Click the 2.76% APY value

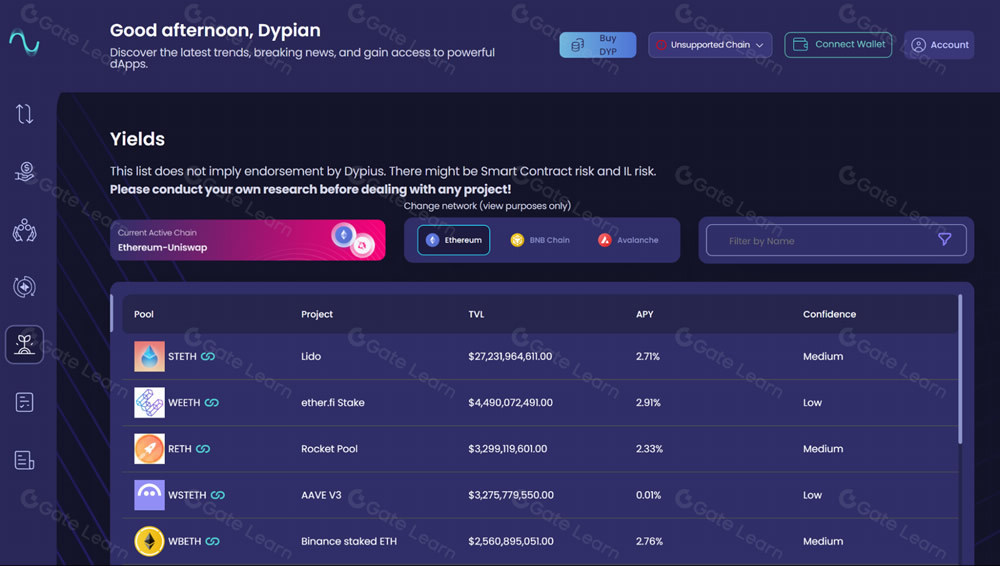click(649, 541)
